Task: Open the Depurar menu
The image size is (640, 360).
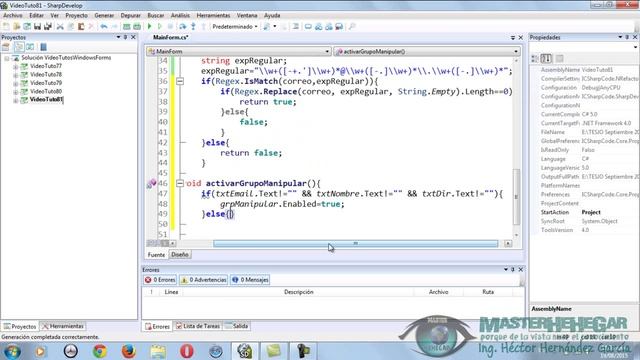Action: click(x=131, y=16)
